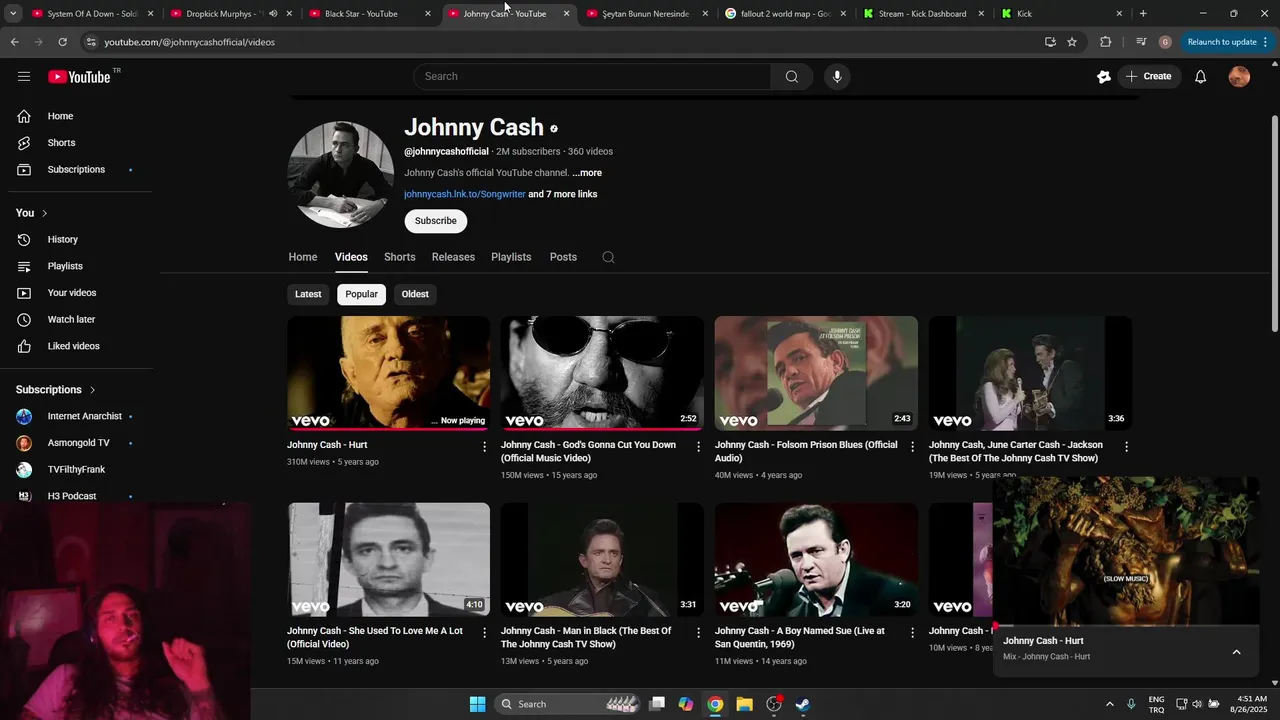Switch to Black Star - YouTube browser tab

pos(370,14)
